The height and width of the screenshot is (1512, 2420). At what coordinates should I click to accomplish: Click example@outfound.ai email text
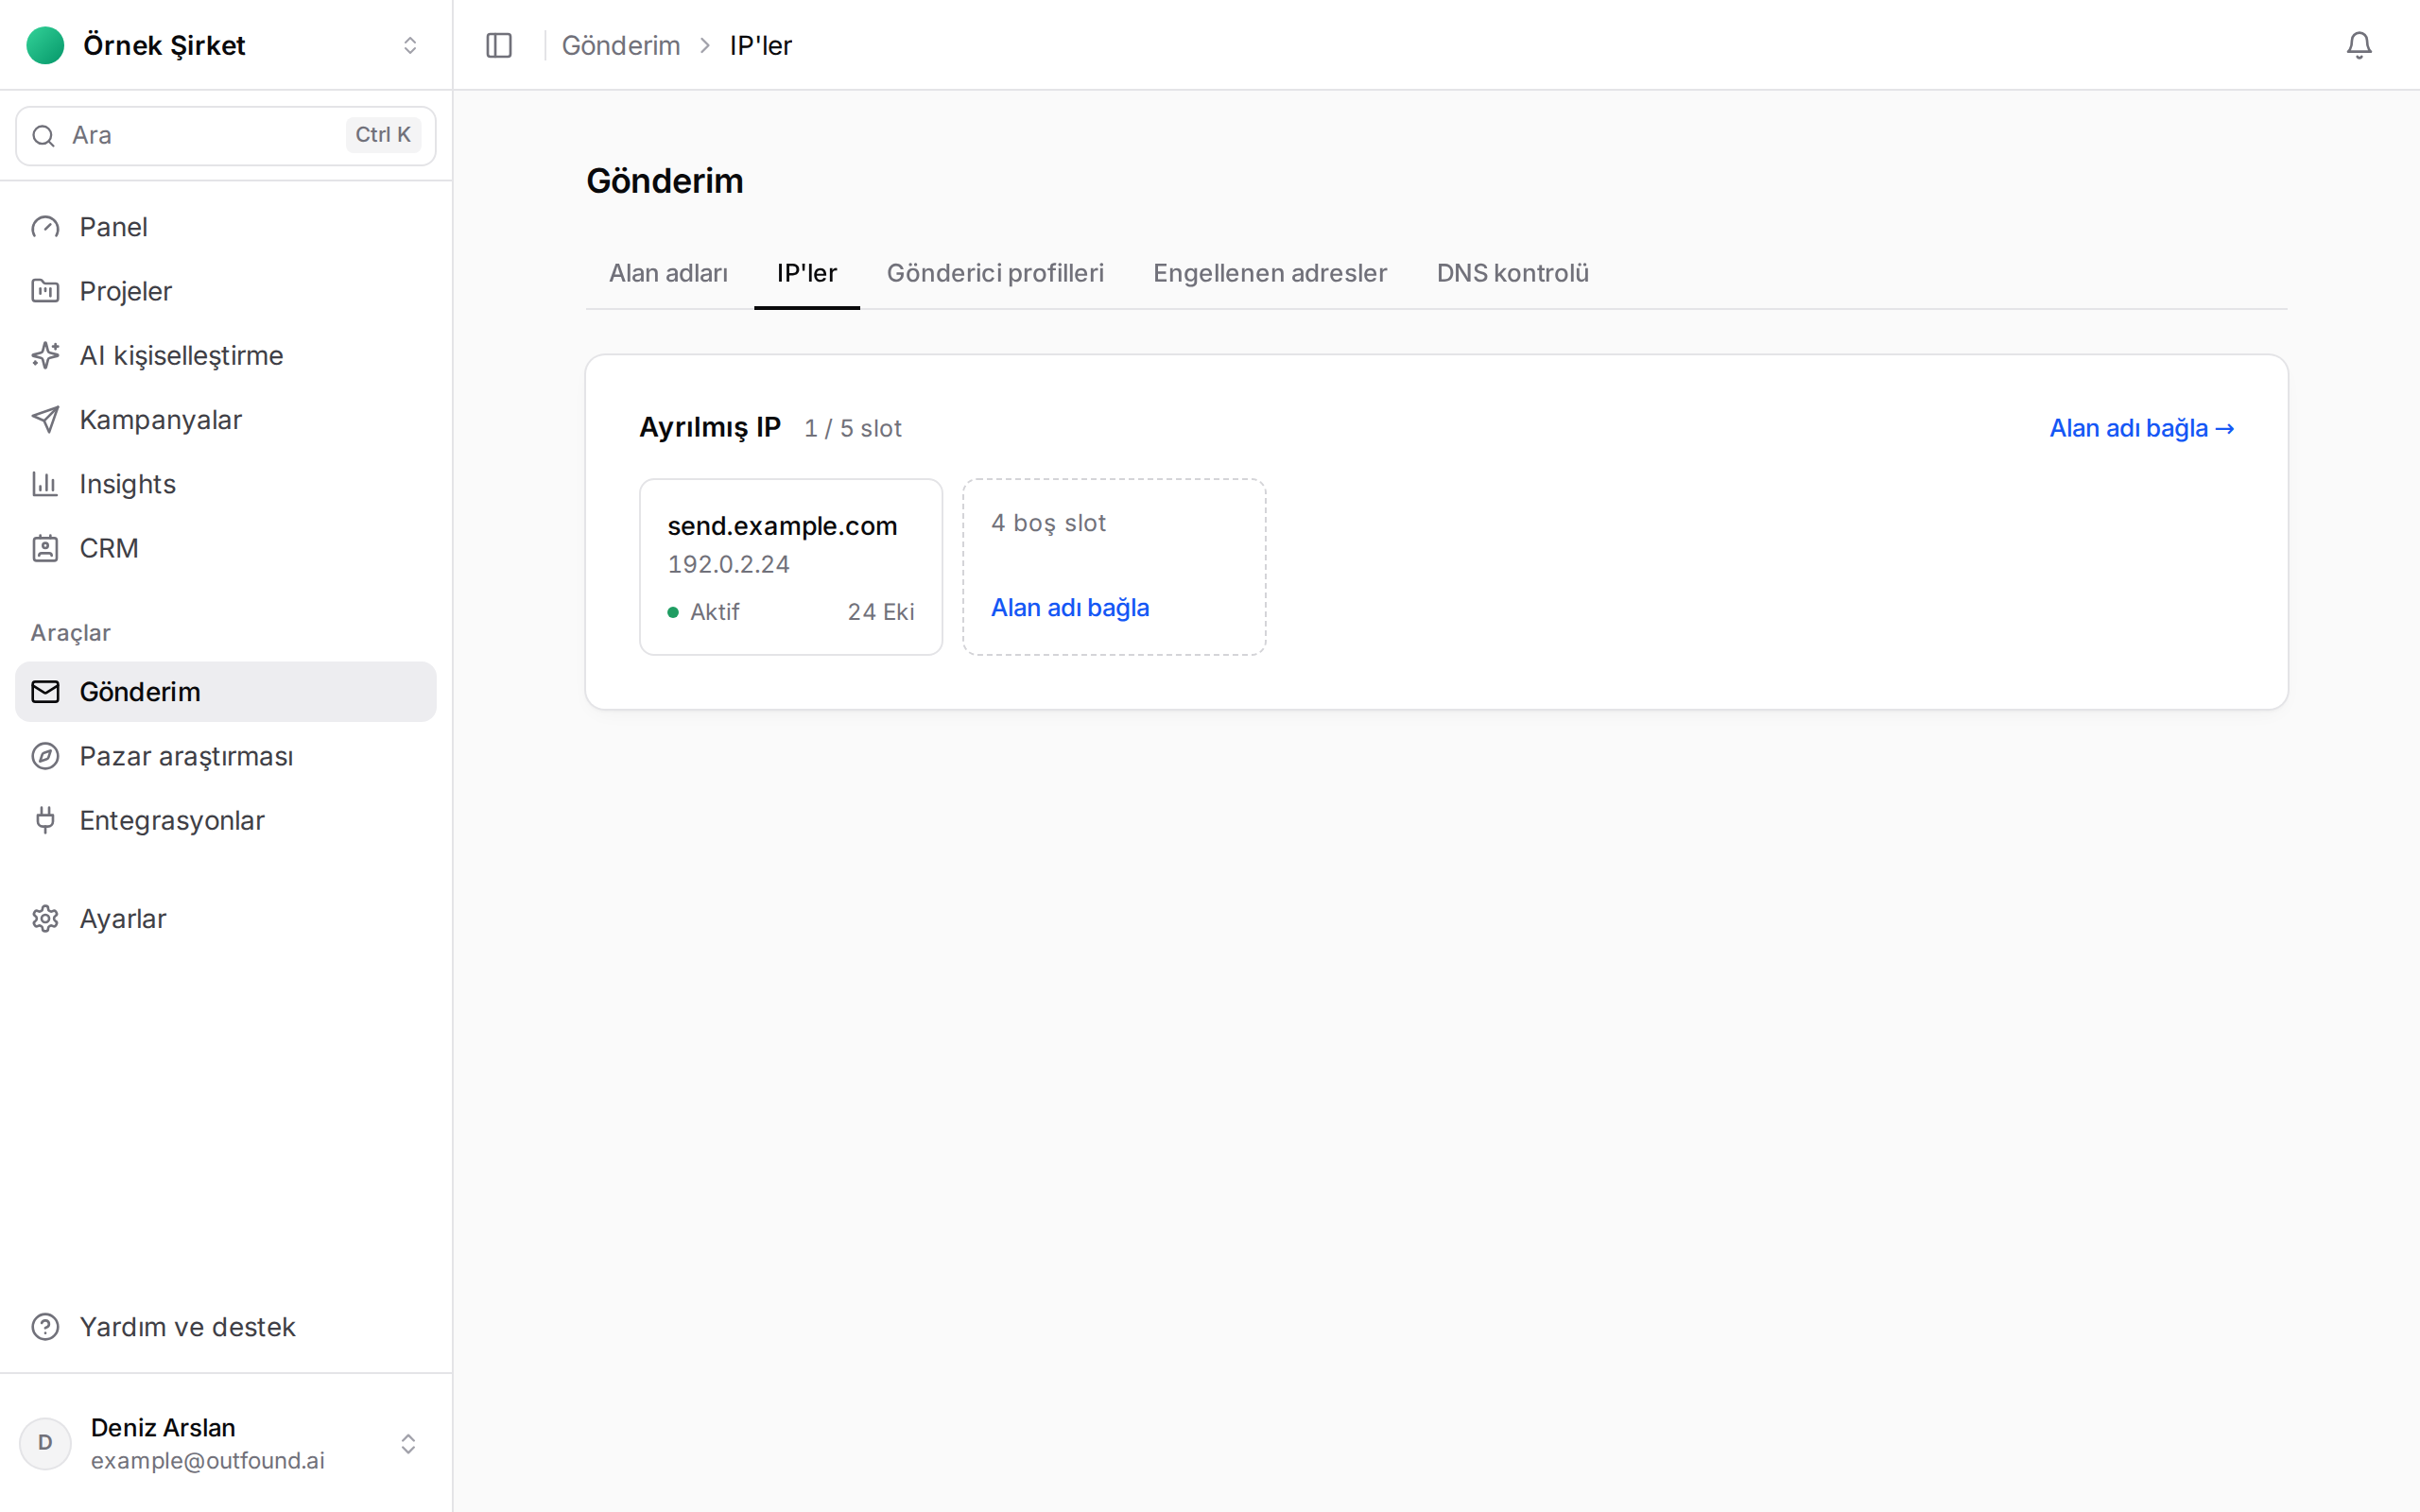[208, 1460]
